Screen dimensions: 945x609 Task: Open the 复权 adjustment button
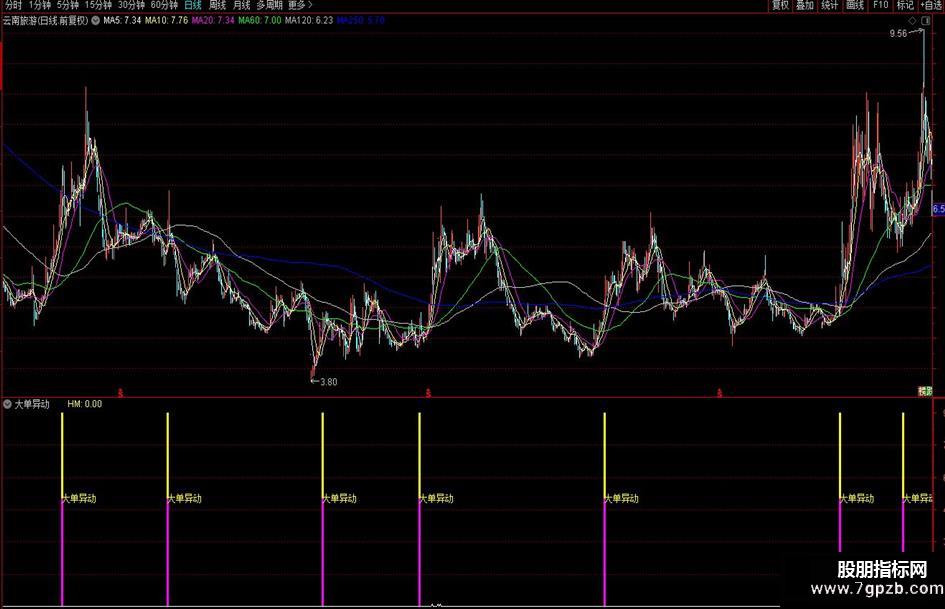point(780,5)
